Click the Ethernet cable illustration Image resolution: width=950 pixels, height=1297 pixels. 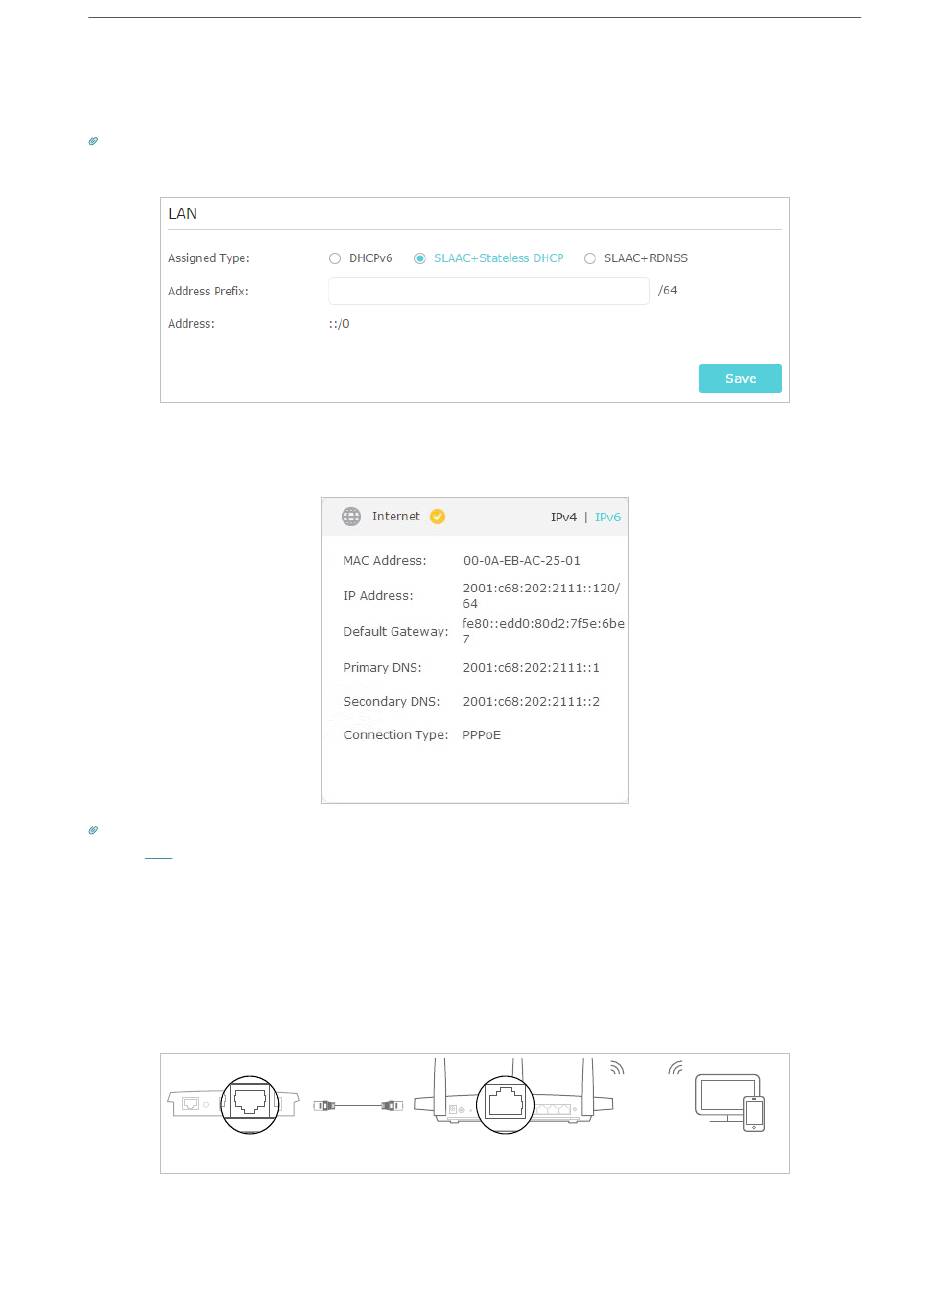coord(358,1105)
